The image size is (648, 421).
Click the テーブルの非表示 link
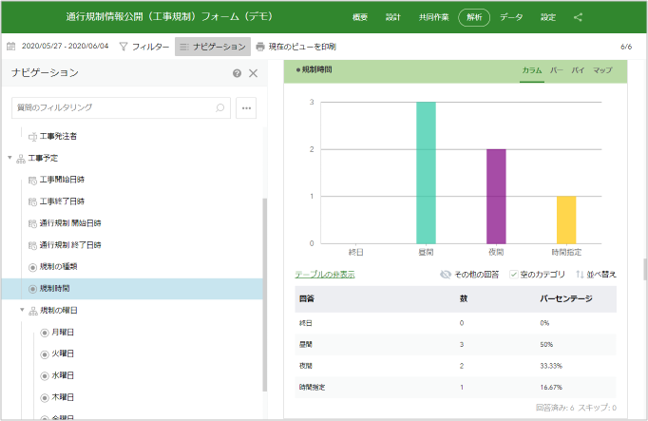point(325,274)
